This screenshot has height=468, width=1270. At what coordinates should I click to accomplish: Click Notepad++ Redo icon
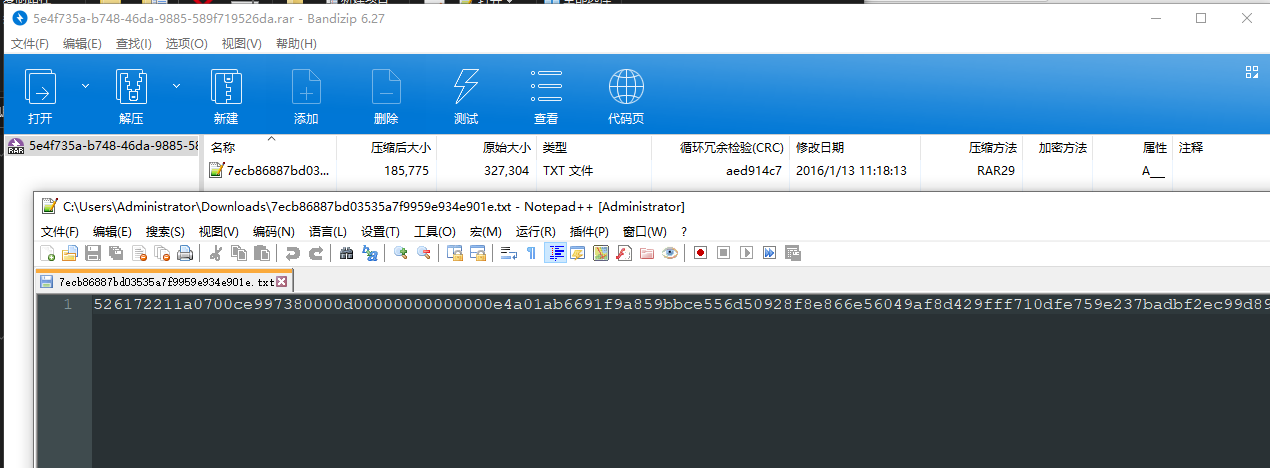point(316,253)
